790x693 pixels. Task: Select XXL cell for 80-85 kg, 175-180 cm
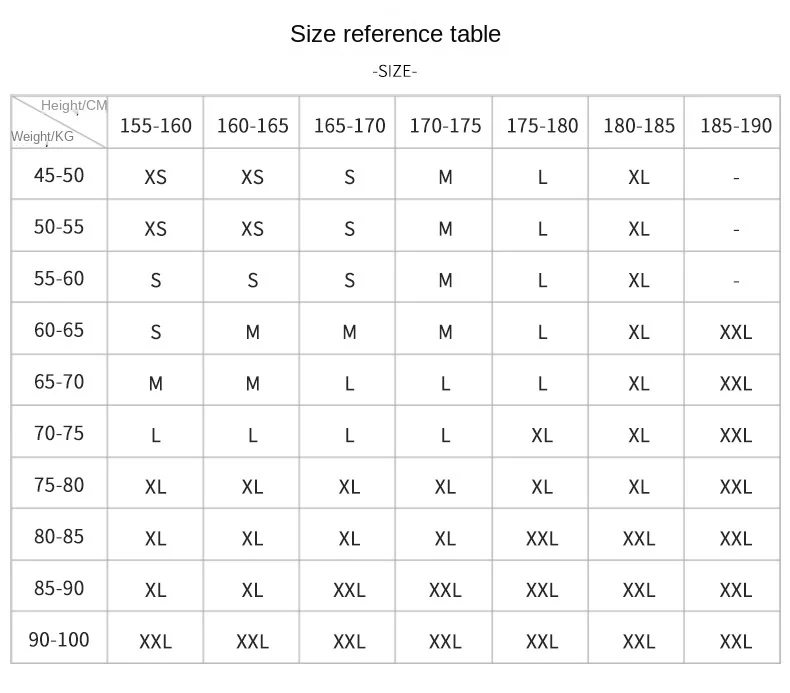[x=542, y=539]
